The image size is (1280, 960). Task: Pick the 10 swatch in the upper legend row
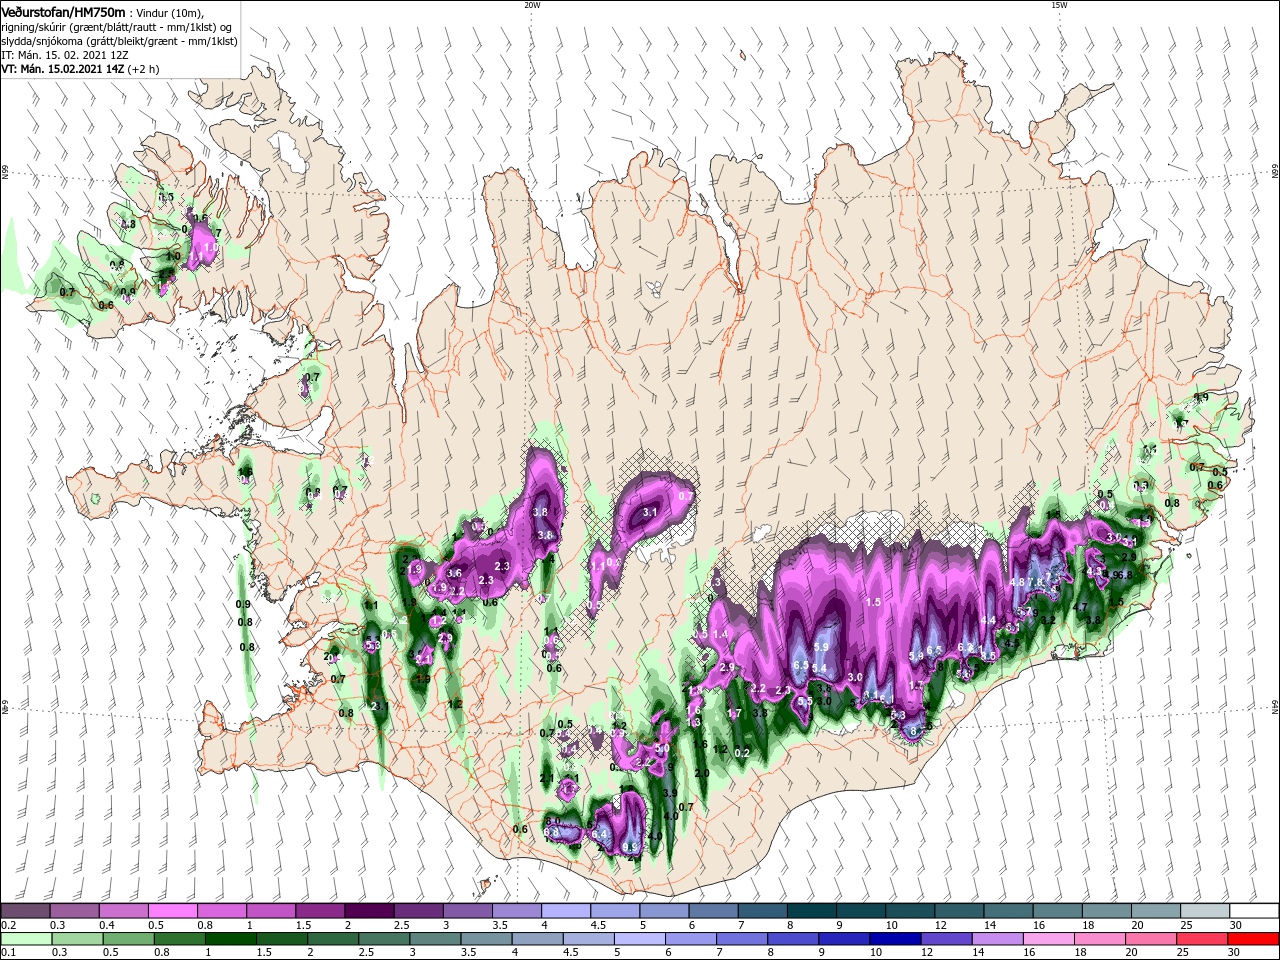tap(909, 910)
